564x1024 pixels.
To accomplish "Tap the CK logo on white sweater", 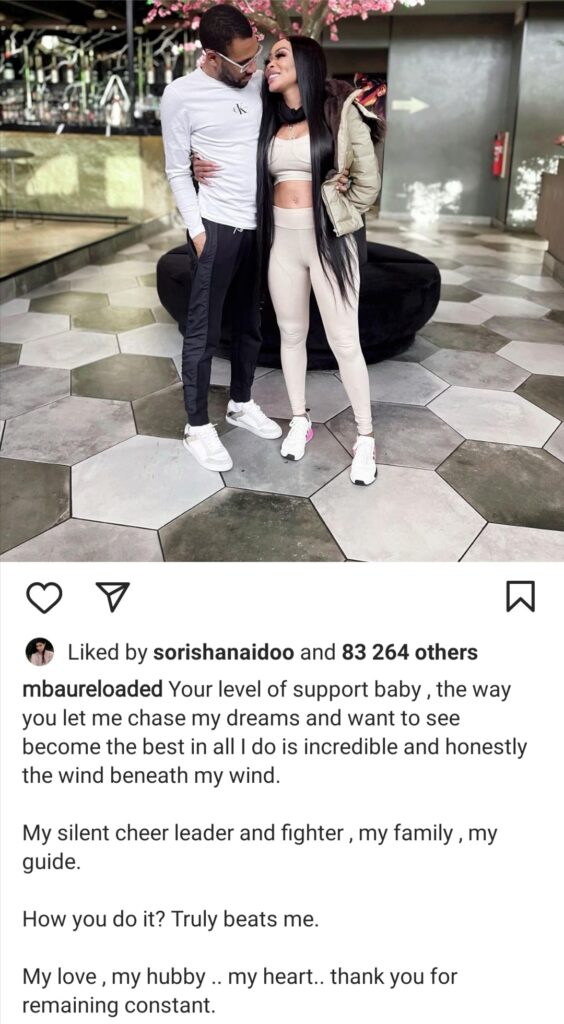I will (x=240, y=108).
